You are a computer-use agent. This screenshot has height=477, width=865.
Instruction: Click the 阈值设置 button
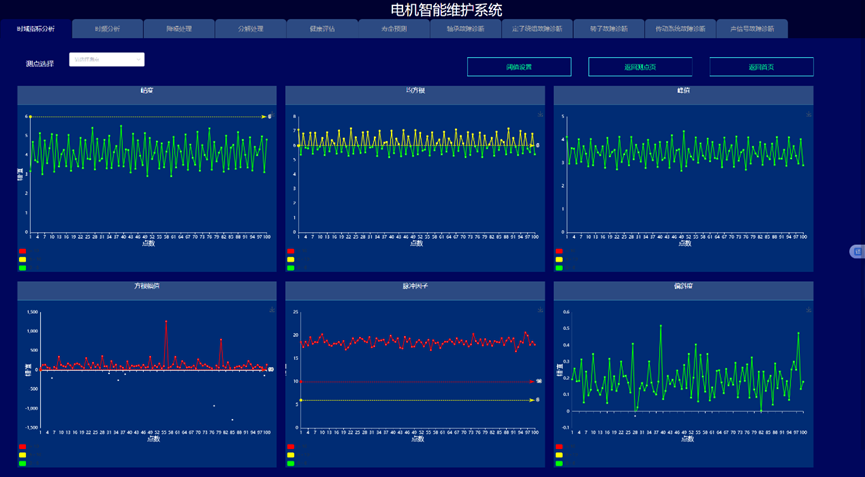click(x=519, y=67)
